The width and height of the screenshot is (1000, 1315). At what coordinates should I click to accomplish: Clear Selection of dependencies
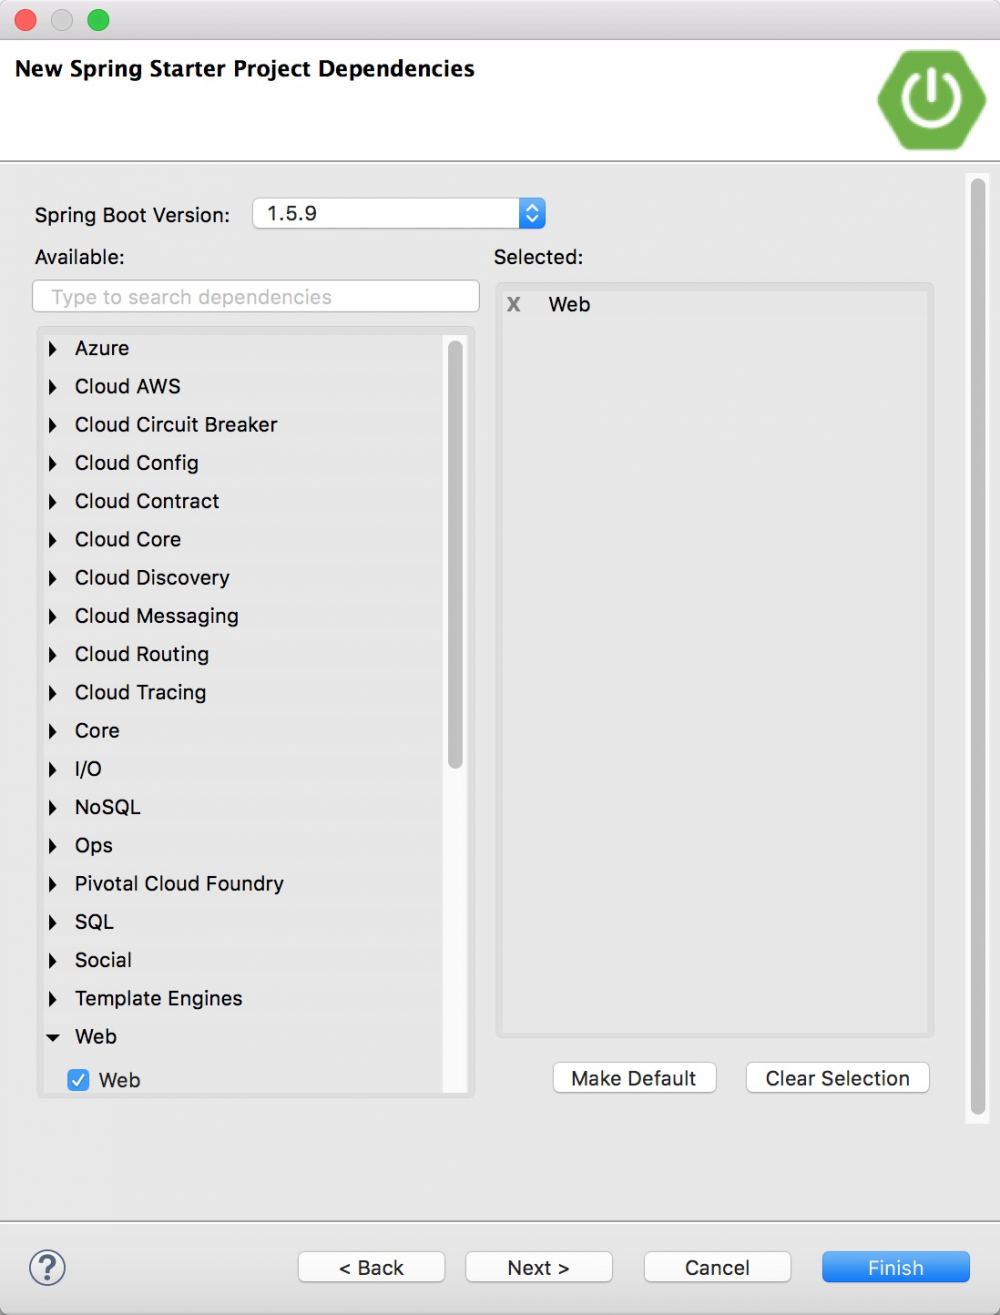coord(837,1078)
